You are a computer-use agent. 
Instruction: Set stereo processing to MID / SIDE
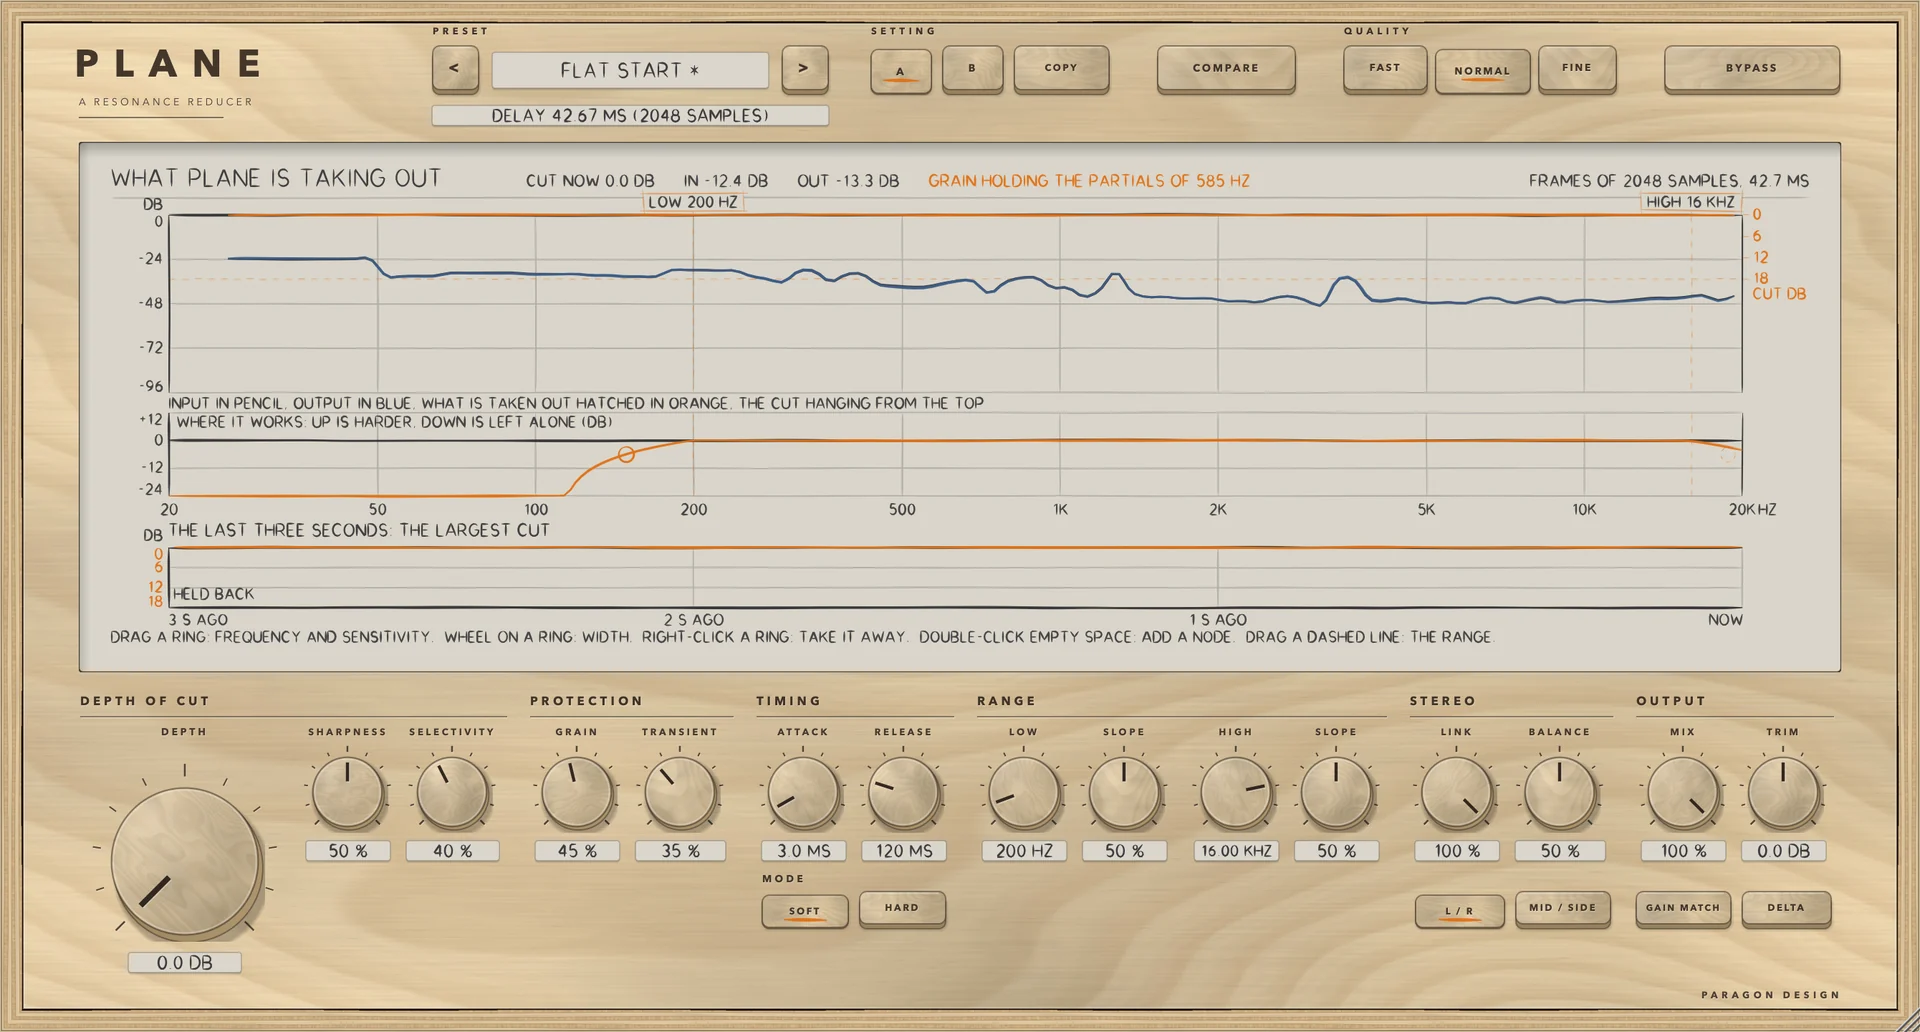pos(1563,909)
